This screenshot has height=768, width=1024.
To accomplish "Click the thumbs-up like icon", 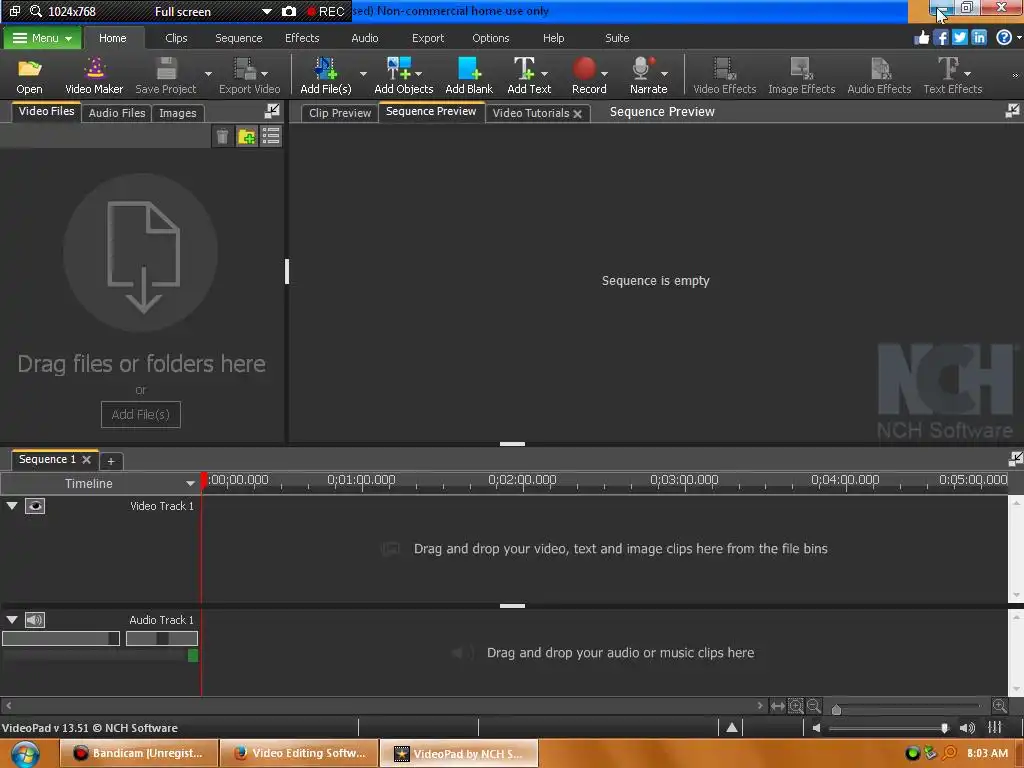I will point(921,38).
